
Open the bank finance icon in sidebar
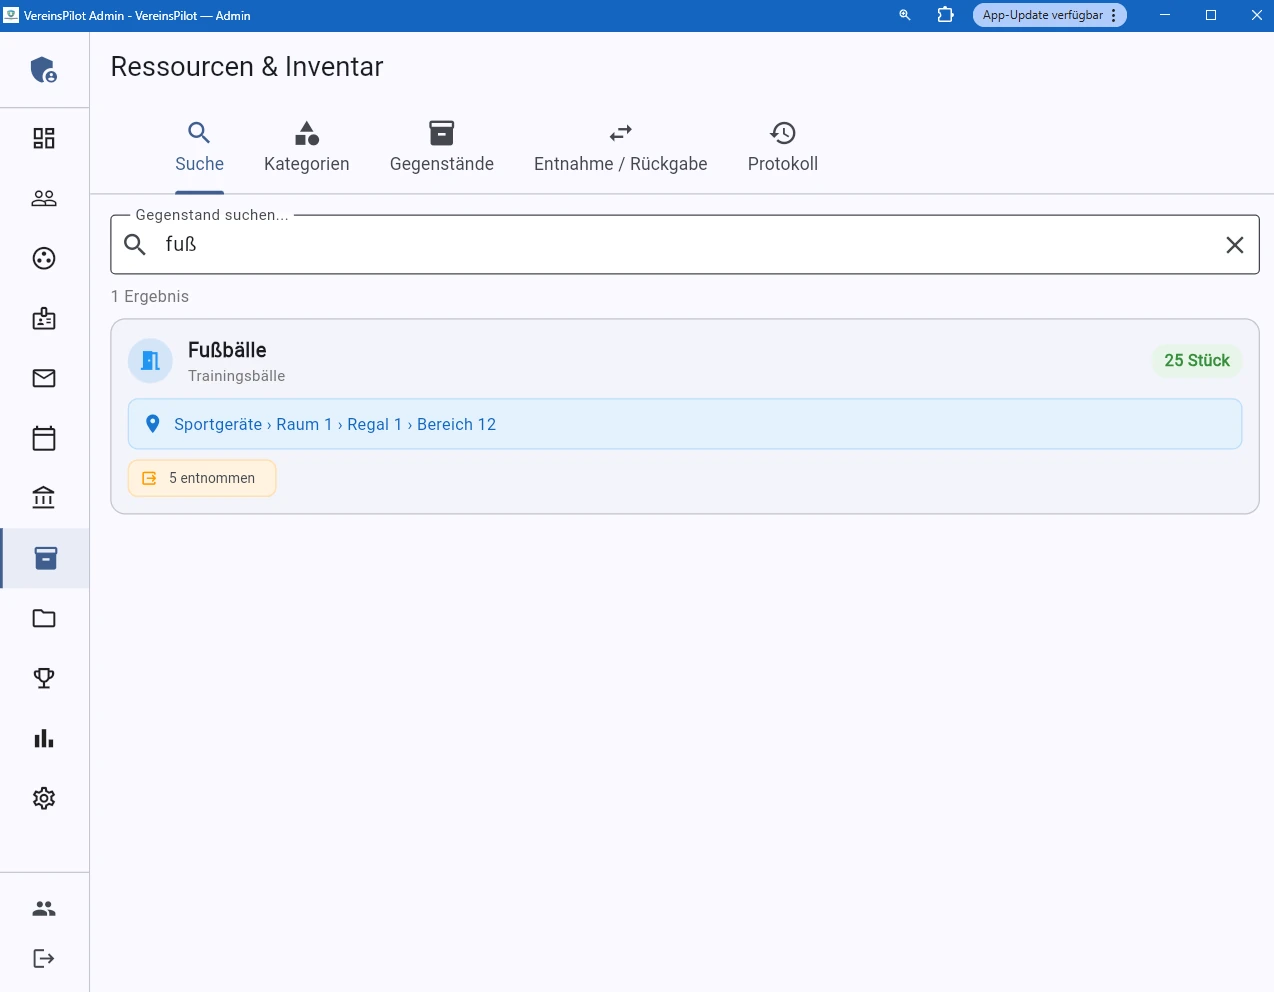pos(44,497)
